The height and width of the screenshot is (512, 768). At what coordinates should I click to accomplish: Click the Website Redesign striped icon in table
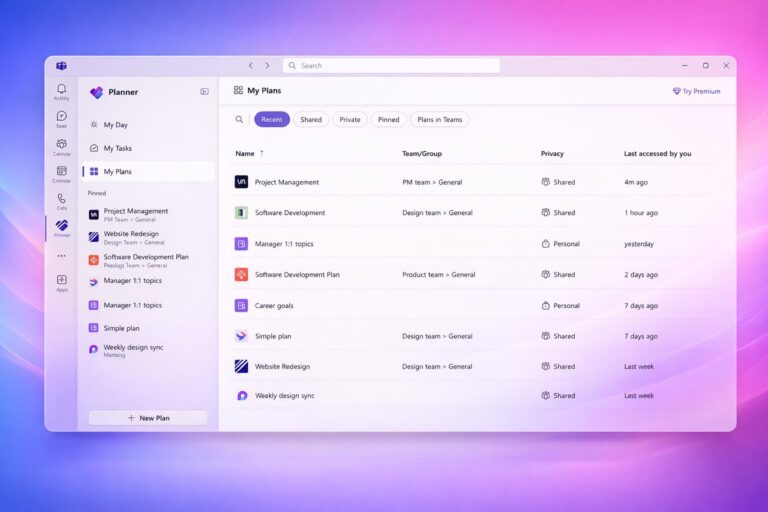tap(241, 366)
